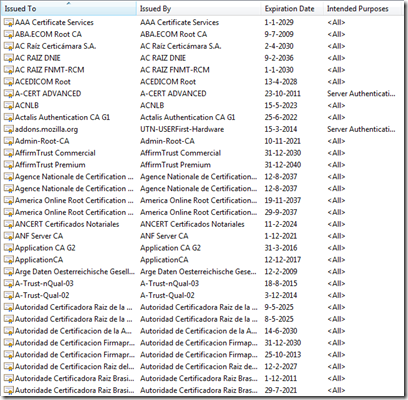Click the certificate icon beside AffirmTrust Premium
The height and width of the screenshot is (400, 408).
tap(9, 165)
